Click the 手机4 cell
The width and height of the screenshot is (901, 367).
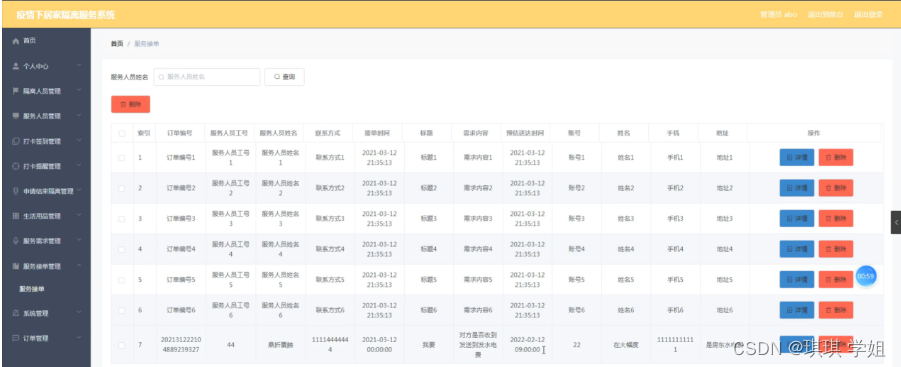coord(675,249)
